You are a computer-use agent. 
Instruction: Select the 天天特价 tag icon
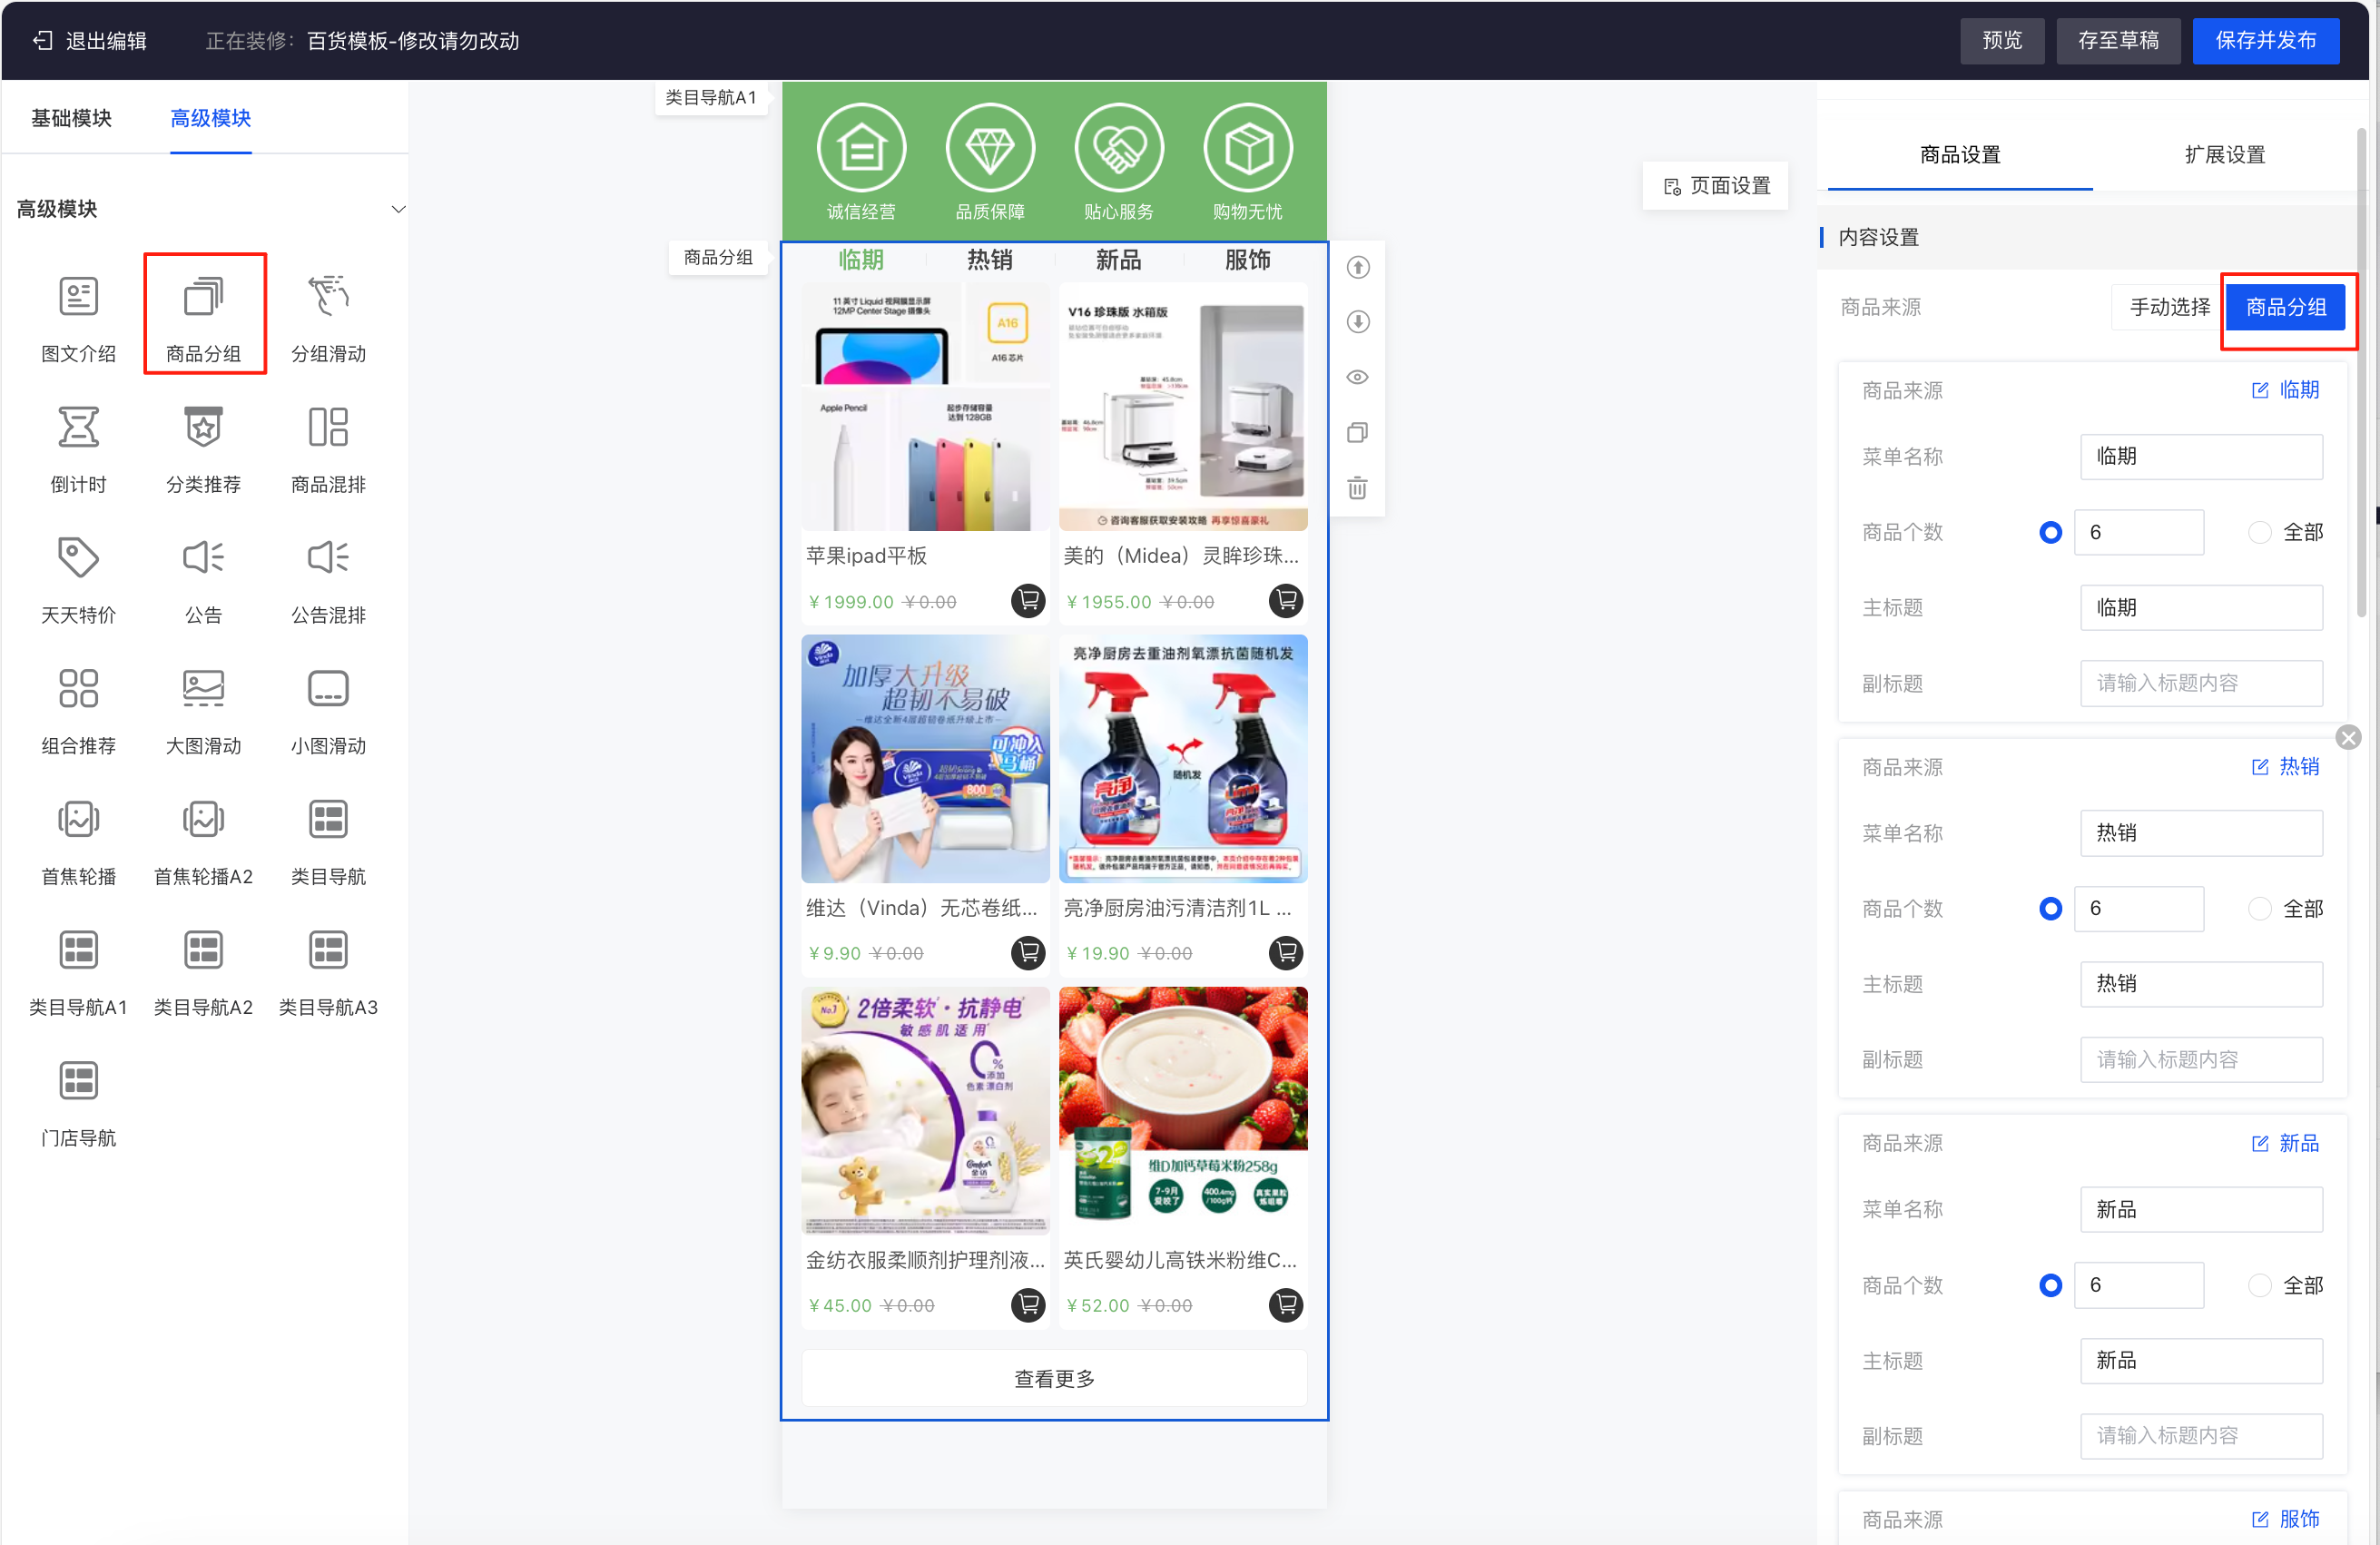pyautogui.click(x=78, y=558)
